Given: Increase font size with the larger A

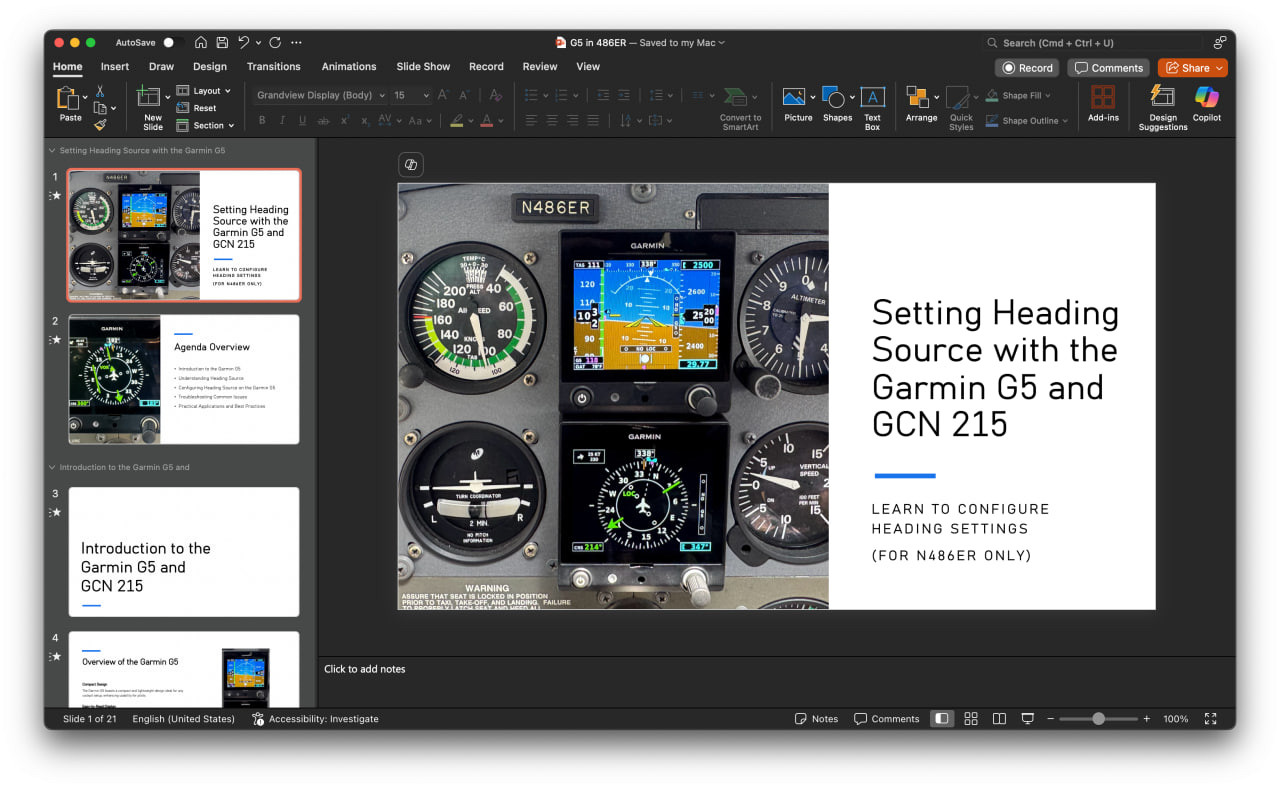Looking at the screenshot, I should pyautogui.click(x=443, y=95).
